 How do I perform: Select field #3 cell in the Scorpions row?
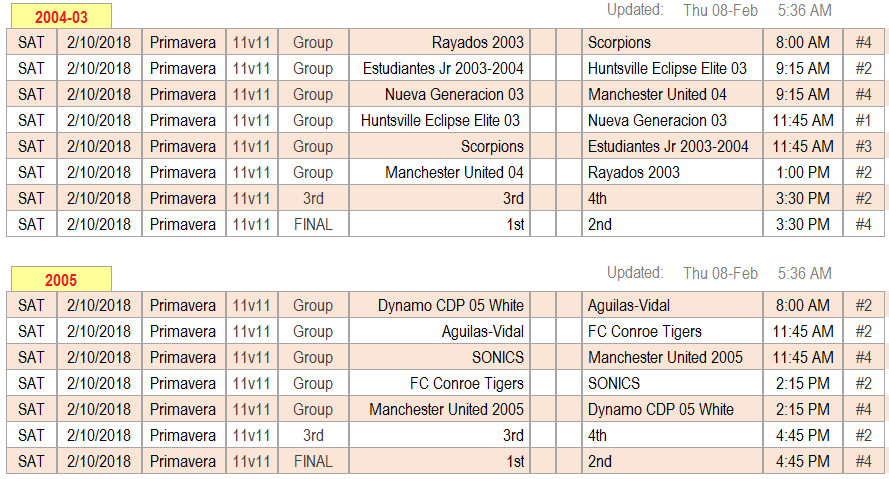[x=863, y=147]
